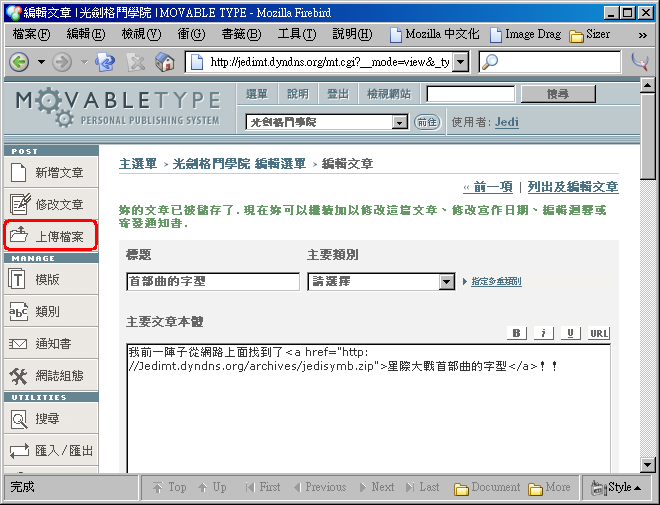Click the browser Back arrow button
This screenshot has height=505, width=660.
[x=19, y=62]
